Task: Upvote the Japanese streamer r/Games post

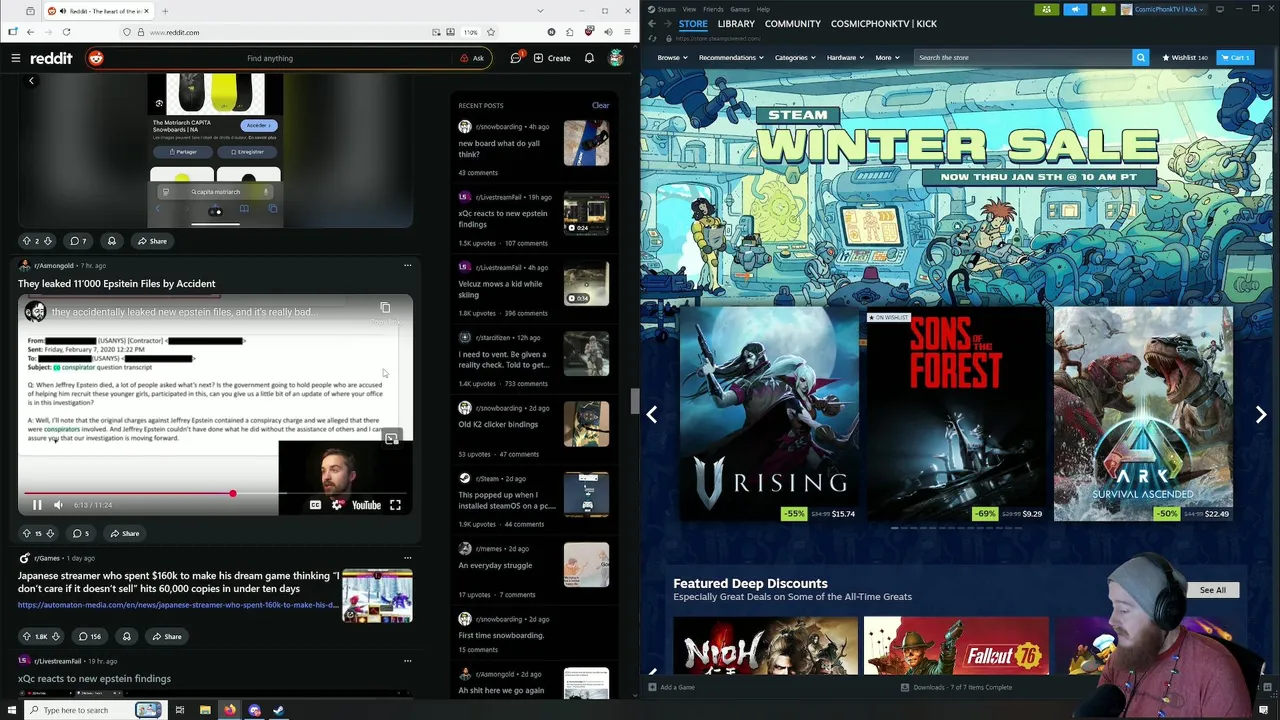Action: 26,636
